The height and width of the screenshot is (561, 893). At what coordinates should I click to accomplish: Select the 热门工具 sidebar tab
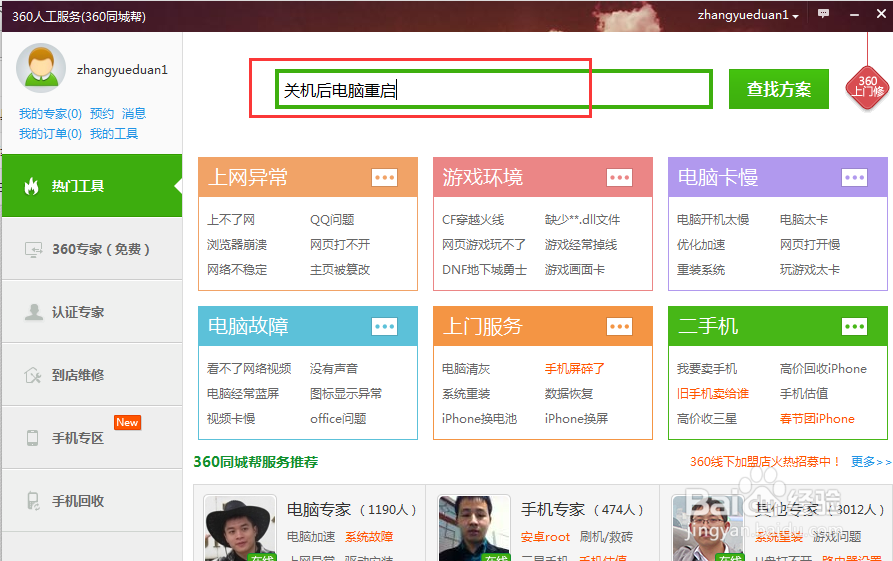click(92, 186)
